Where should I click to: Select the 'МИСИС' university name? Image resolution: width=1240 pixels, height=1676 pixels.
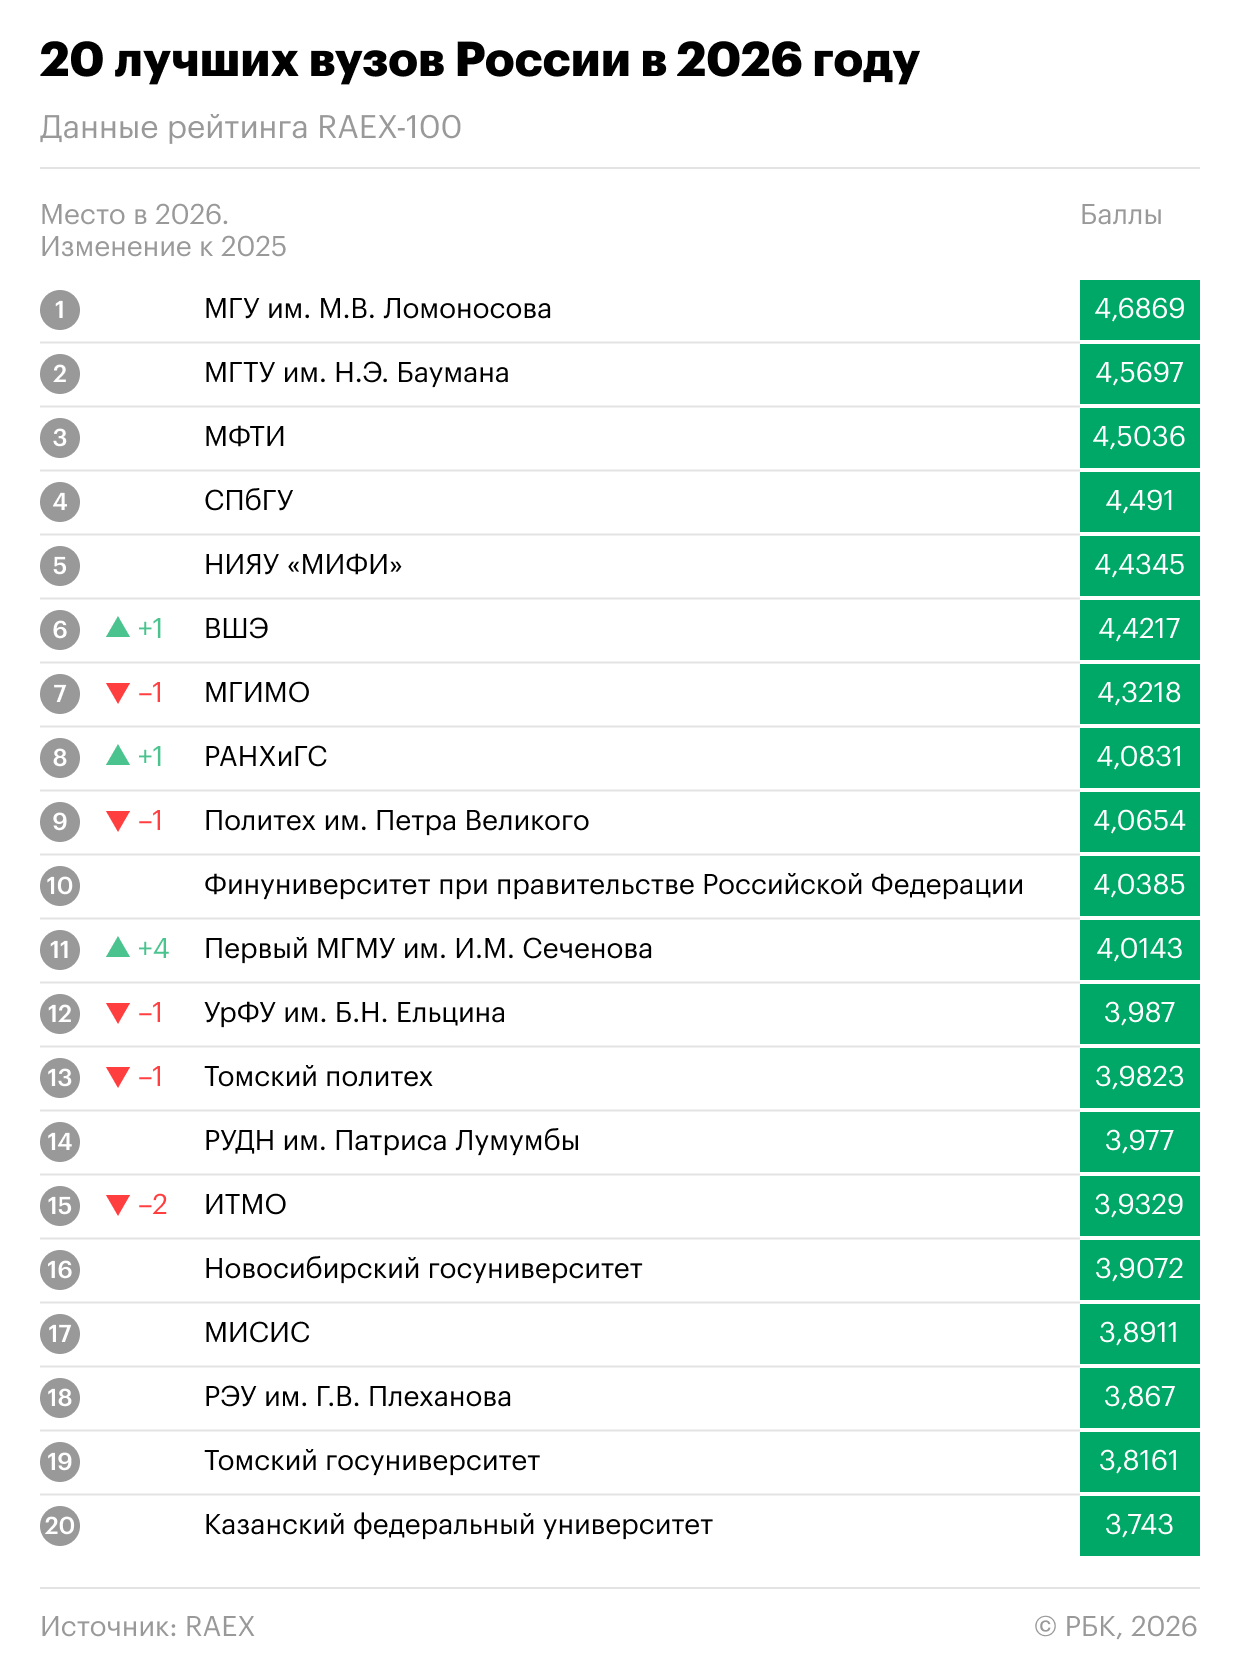[257, 1333]
